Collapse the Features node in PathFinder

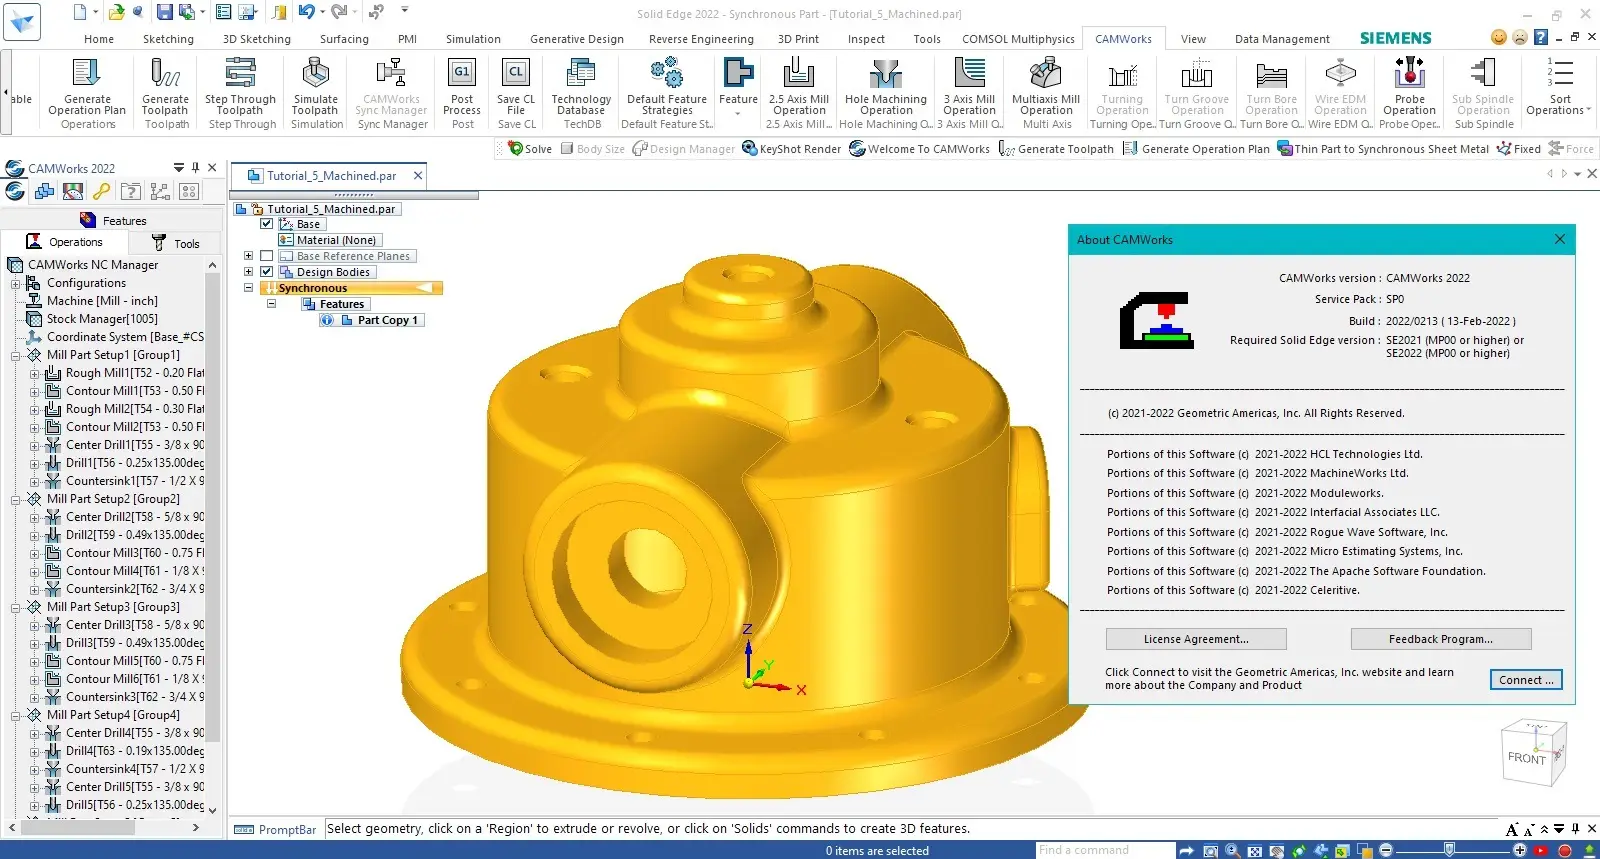coord(271,304)
